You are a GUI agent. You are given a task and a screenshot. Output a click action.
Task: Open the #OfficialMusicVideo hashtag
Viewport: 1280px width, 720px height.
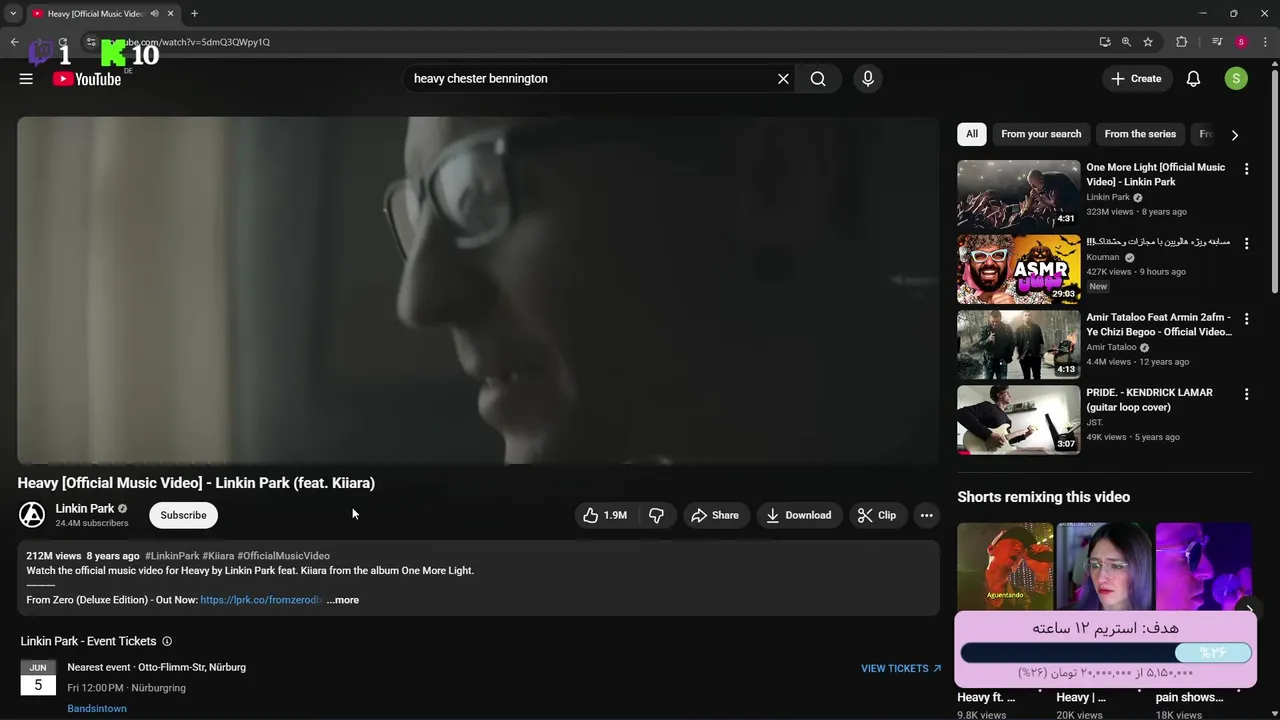(283, 556)
